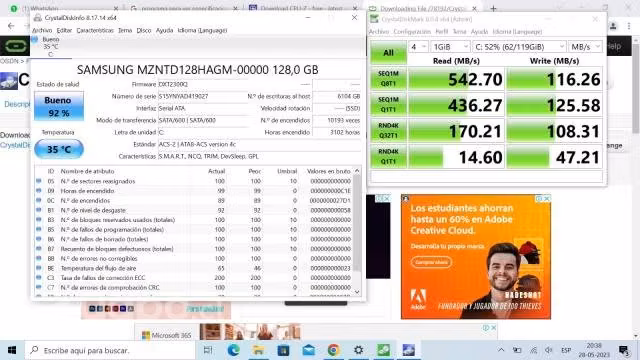Viewport: 640px width, 360px height.
Task: Open Configuración menu in CrystalDiskMark
Action: [412, 31]
